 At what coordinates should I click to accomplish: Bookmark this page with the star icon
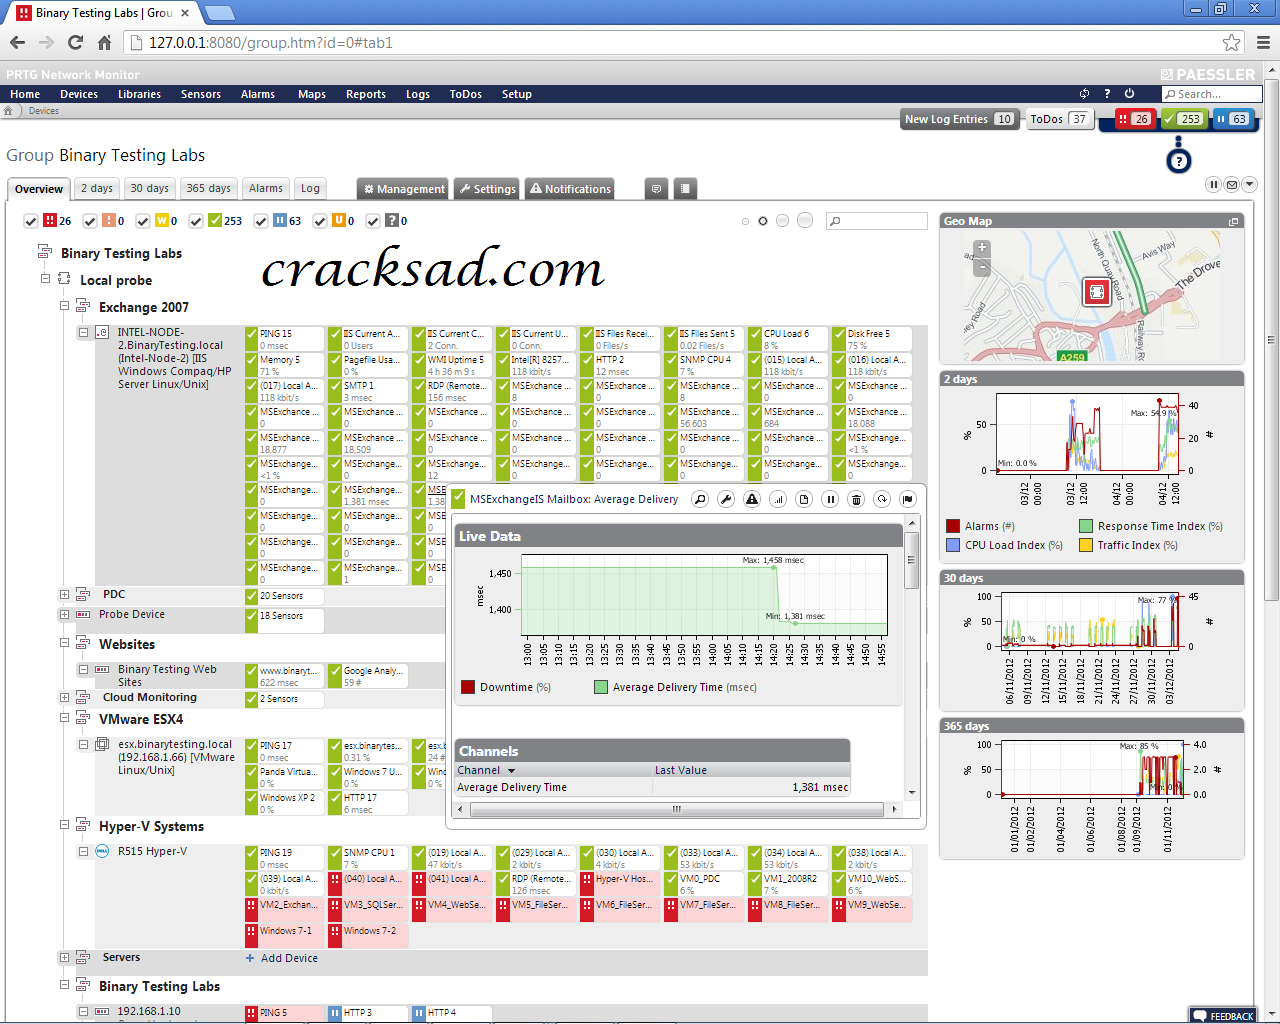tap(1232, 43)
